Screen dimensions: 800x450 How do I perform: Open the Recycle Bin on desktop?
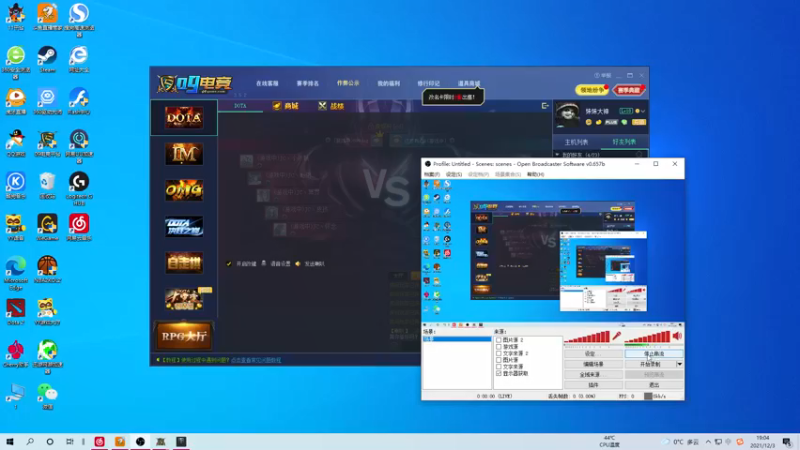[47, 185]
